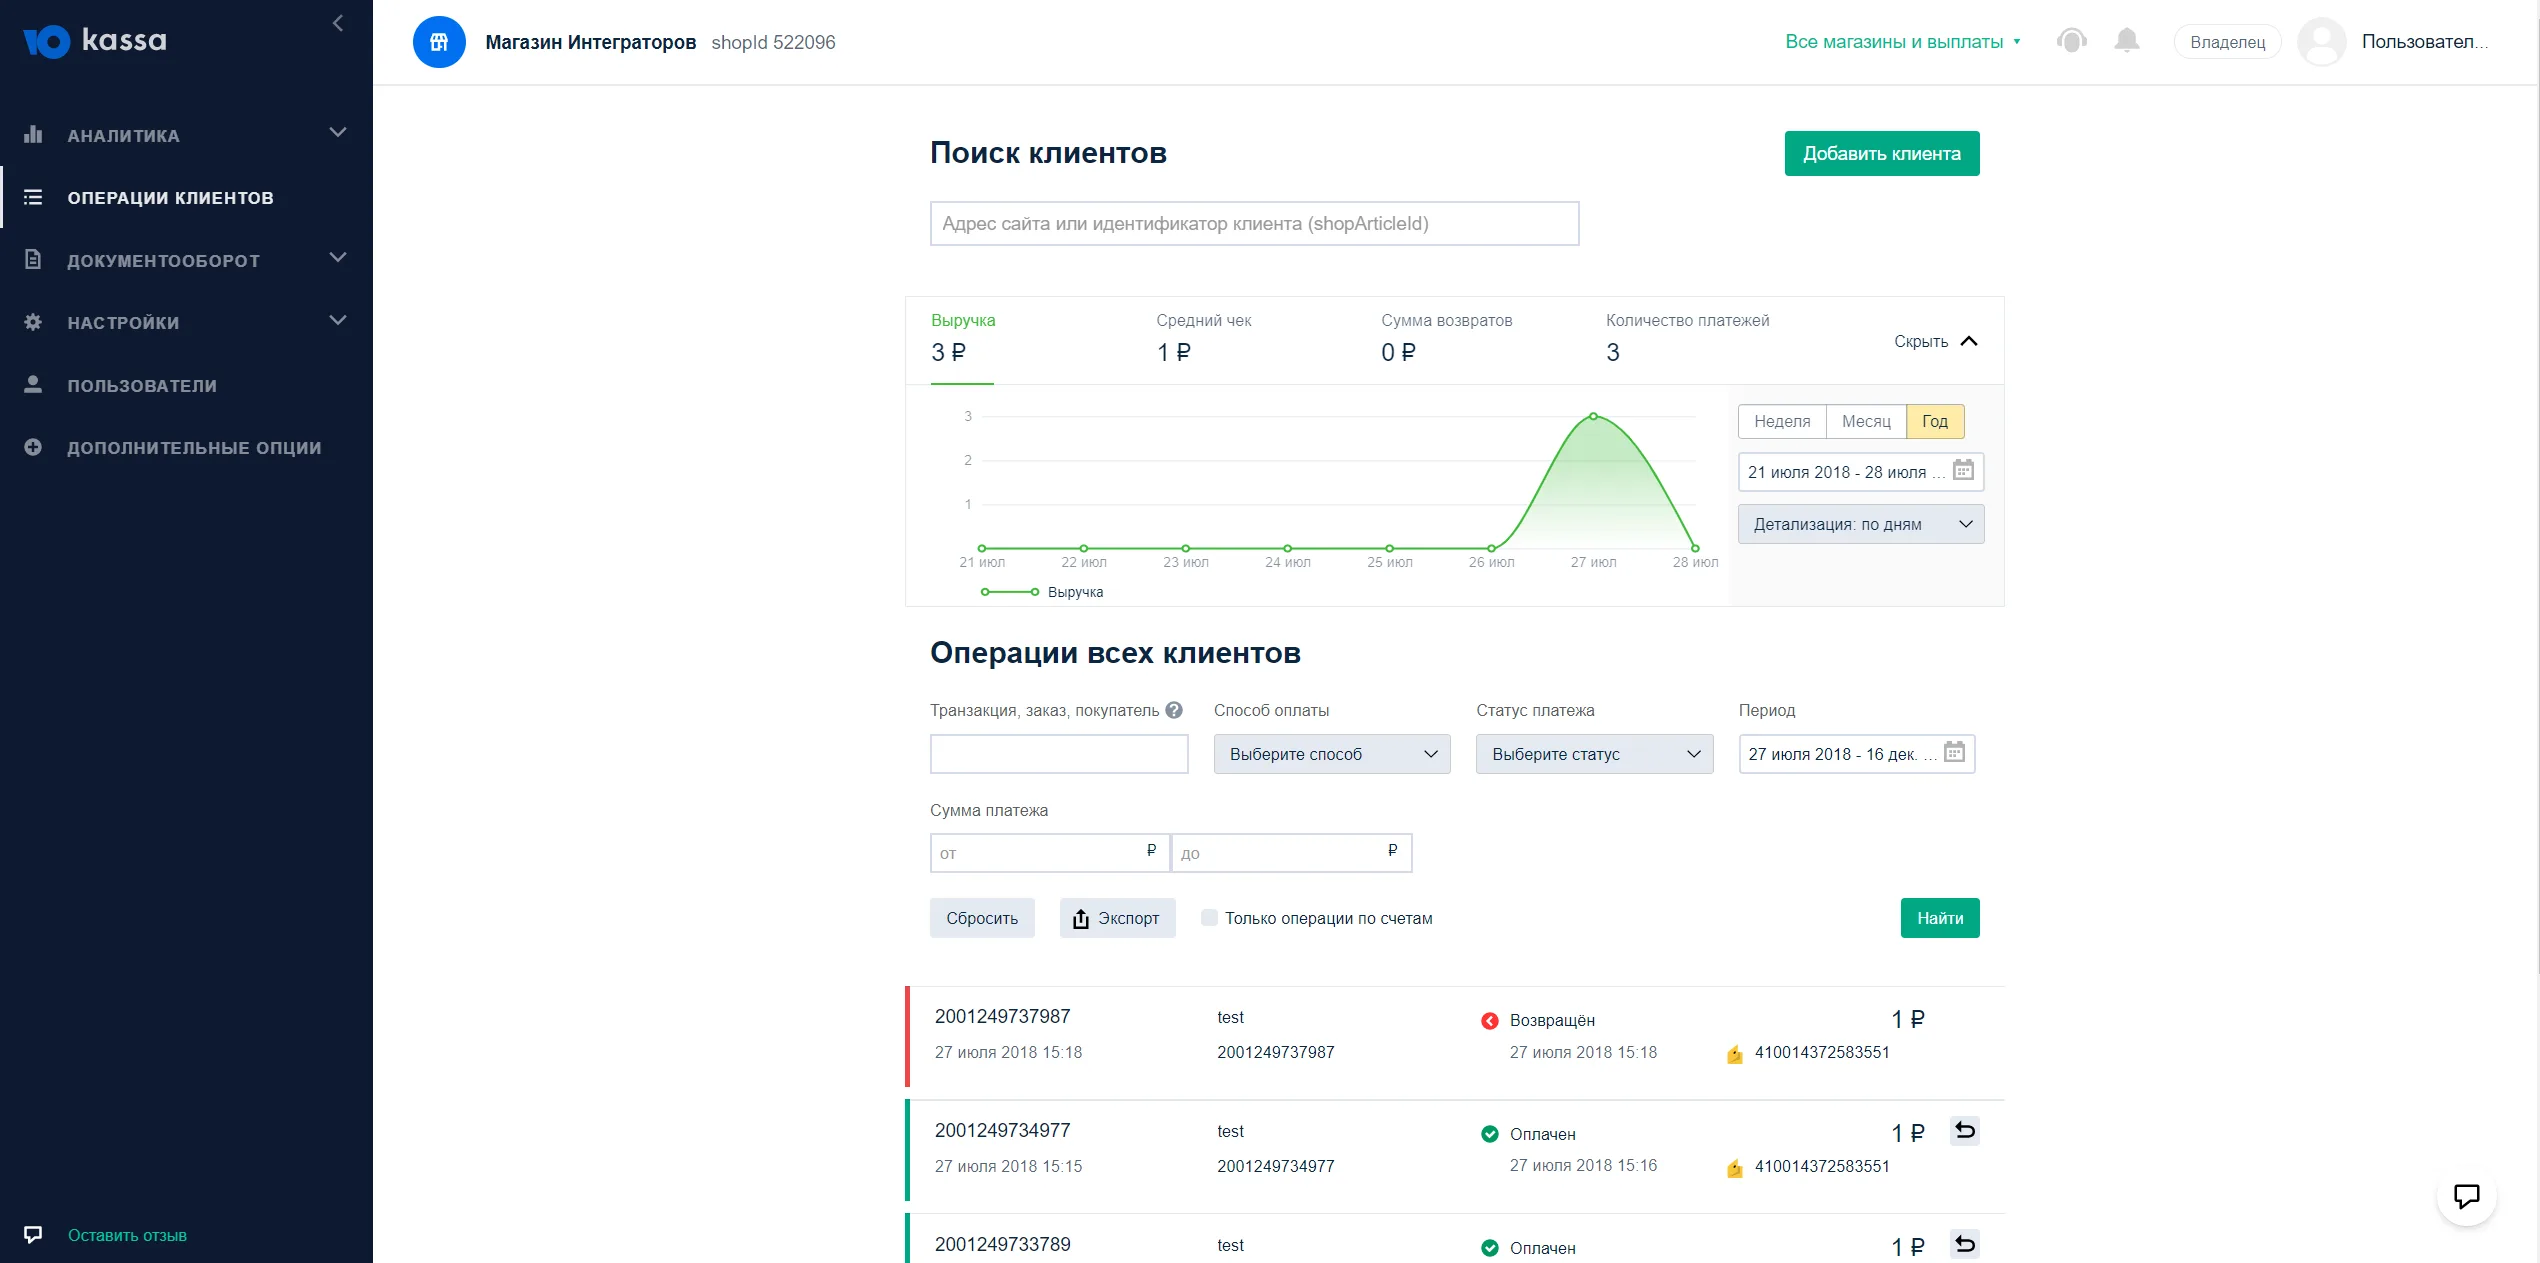Open the notifications bell
Screen dimensions: 2540x1263
2127,41
